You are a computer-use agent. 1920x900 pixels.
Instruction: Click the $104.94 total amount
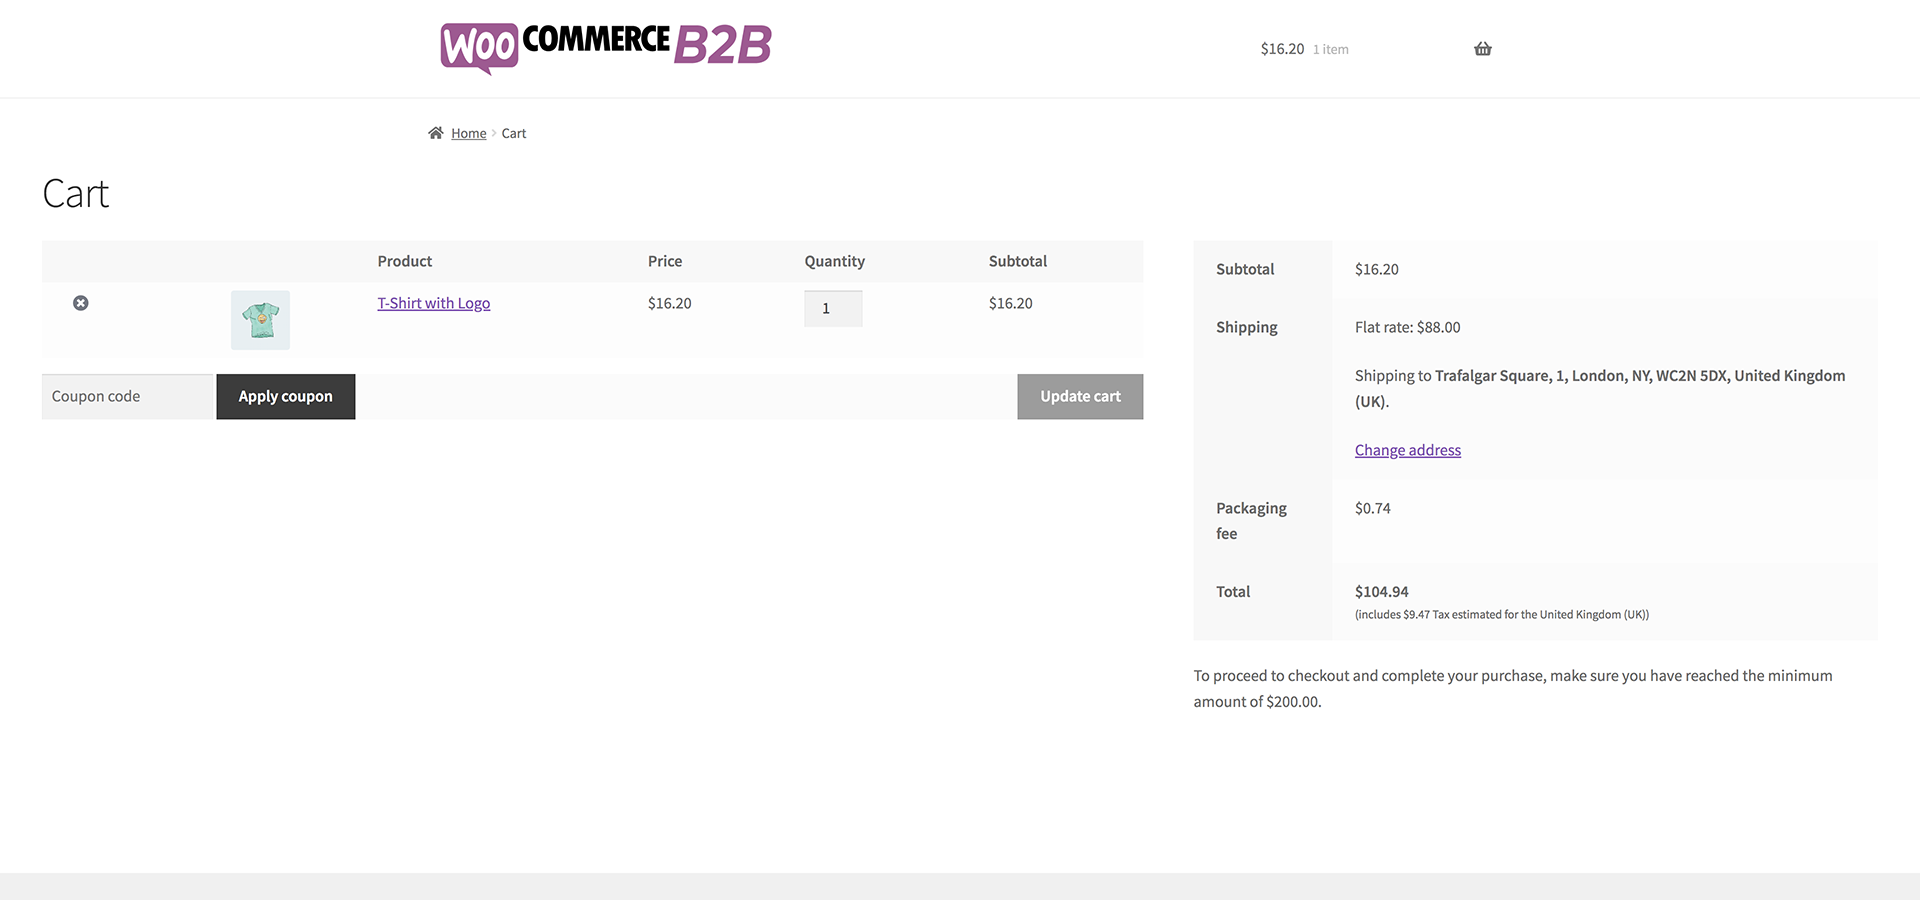point(1381,592)
